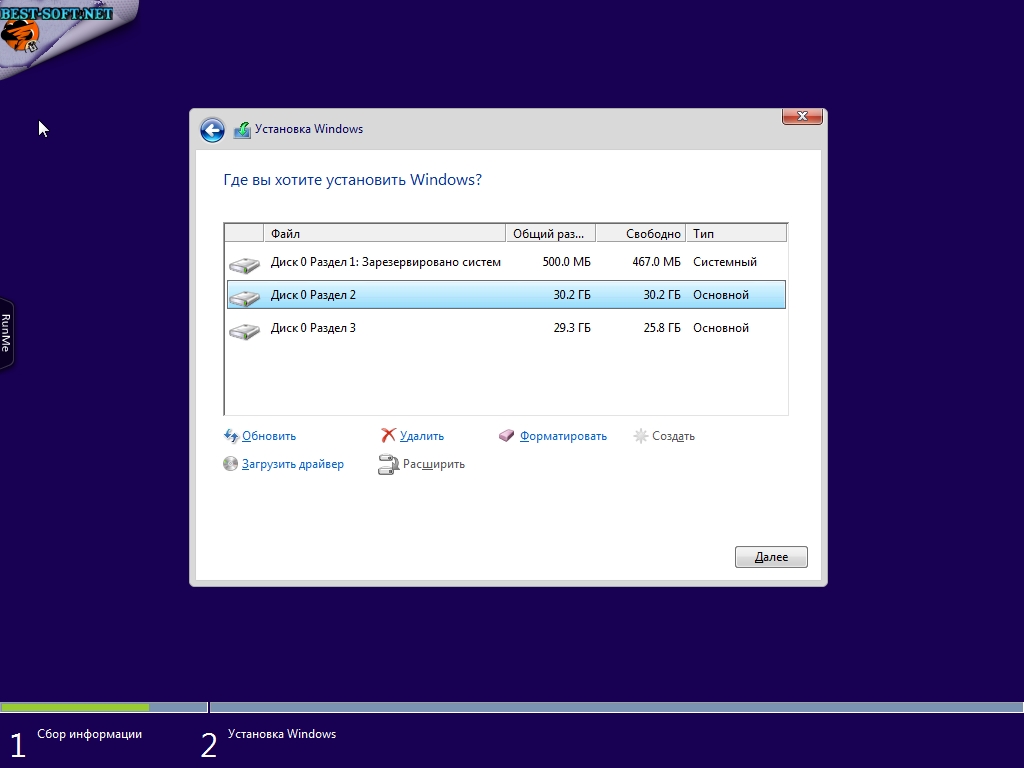Select the 29.3 ГБ partition row

pyautogui.click(x=506, y=328)
